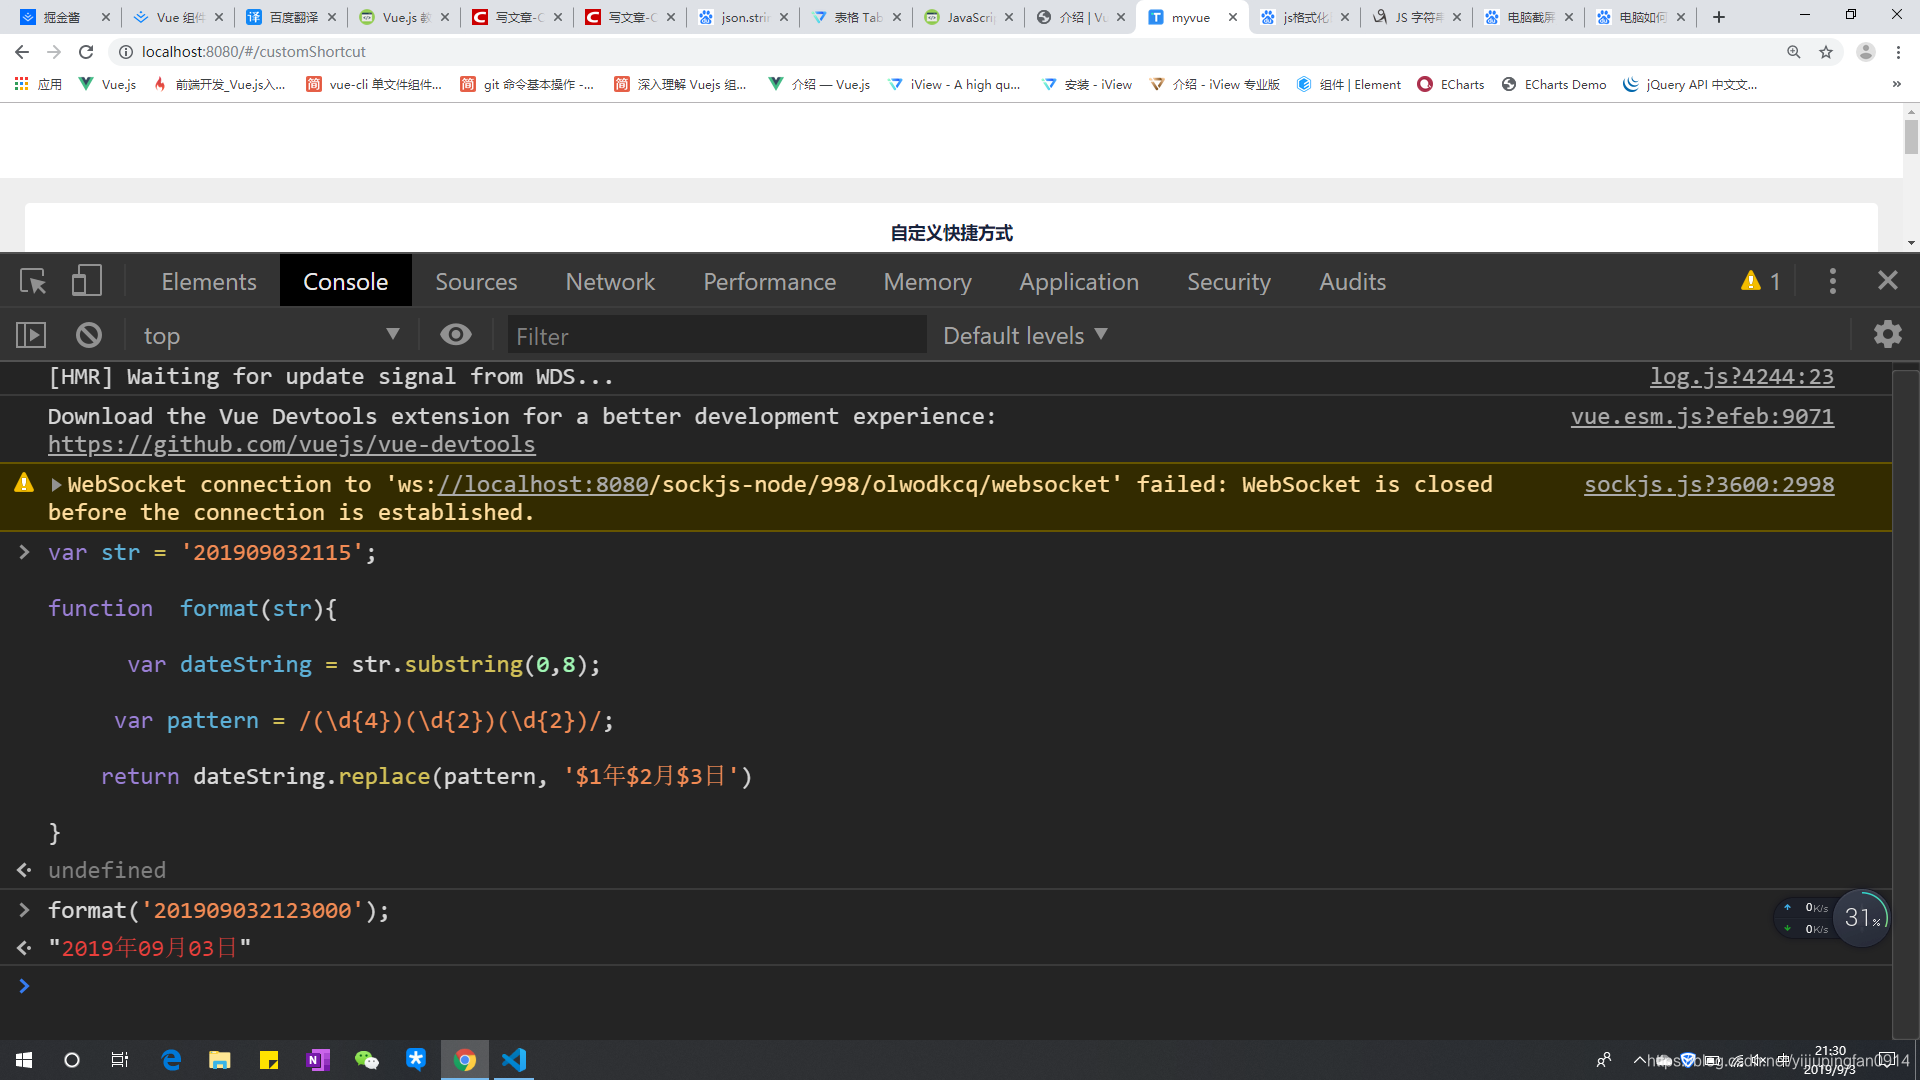Click the clear console icon
The width and height of the screenshot is (1920, 1080).
(89, 335)
